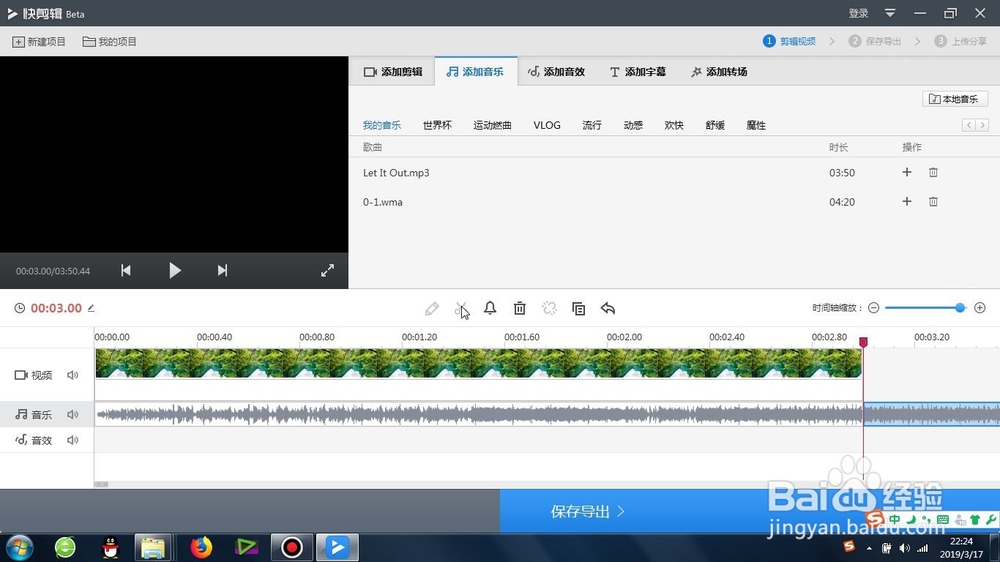The width and height of the screenshot is (1000, 562).
Task: Open Windows Start menu
Action: (x=19, y=547)
